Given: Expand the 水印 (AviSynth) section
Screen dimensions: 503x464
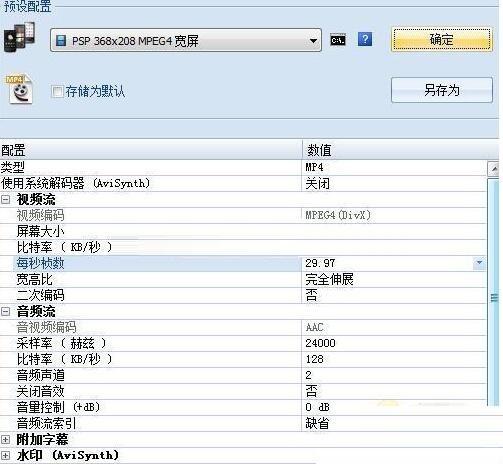Looking at the screenshot, I should click(x=6, y=456).
